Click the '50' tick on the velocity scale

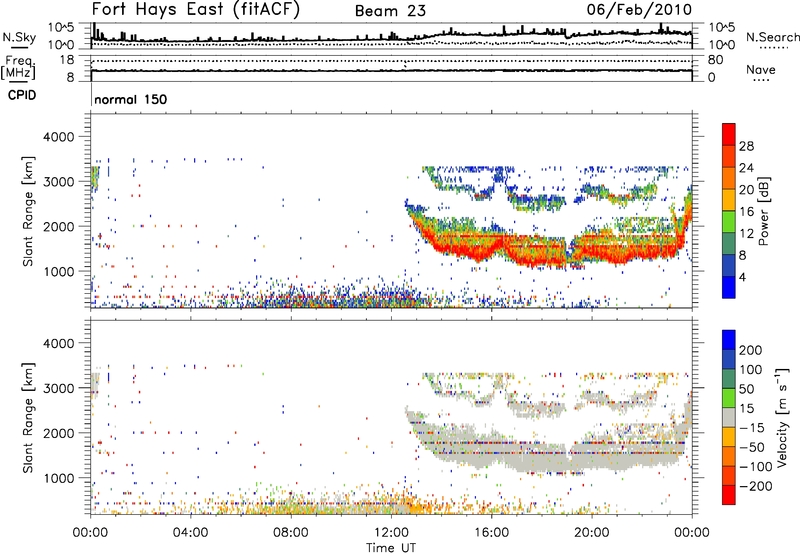[746, 389]
